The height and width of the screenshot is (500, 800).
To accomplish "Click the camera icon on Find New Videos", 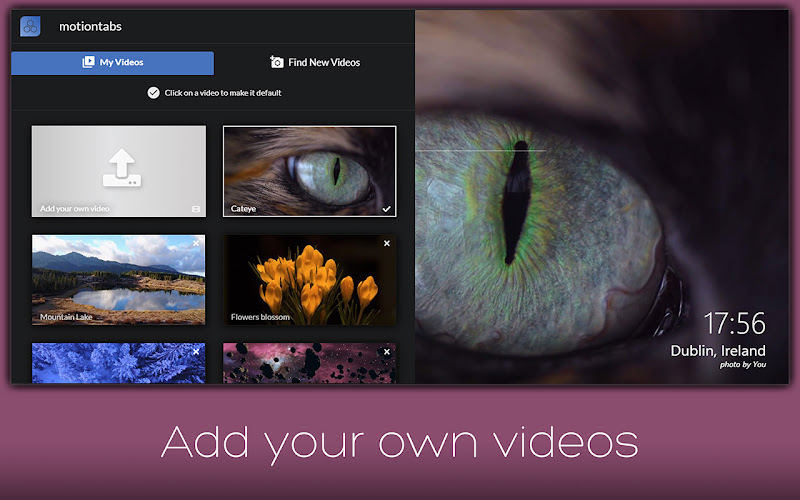I will click(x=276, y=62).
